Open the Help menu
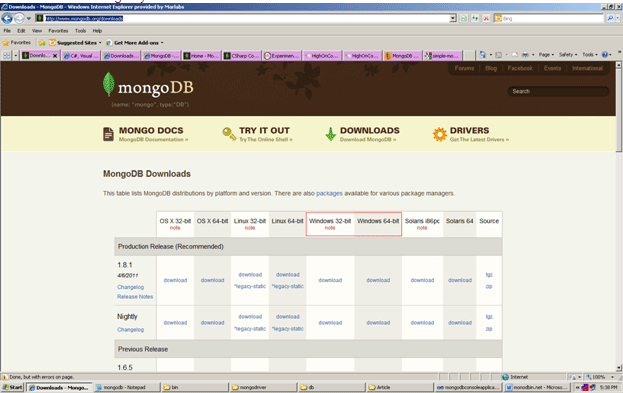 97,31
